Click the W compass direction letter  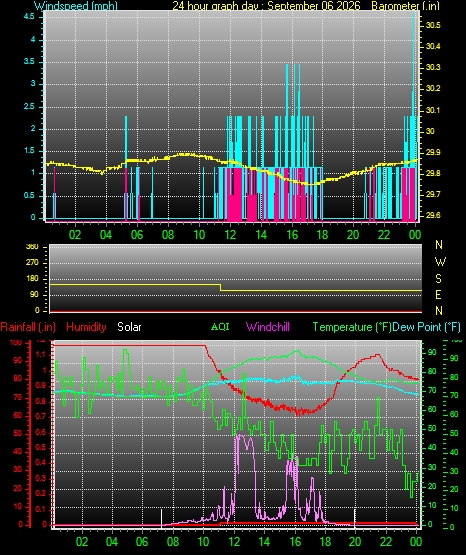click(x=440, y=262)
